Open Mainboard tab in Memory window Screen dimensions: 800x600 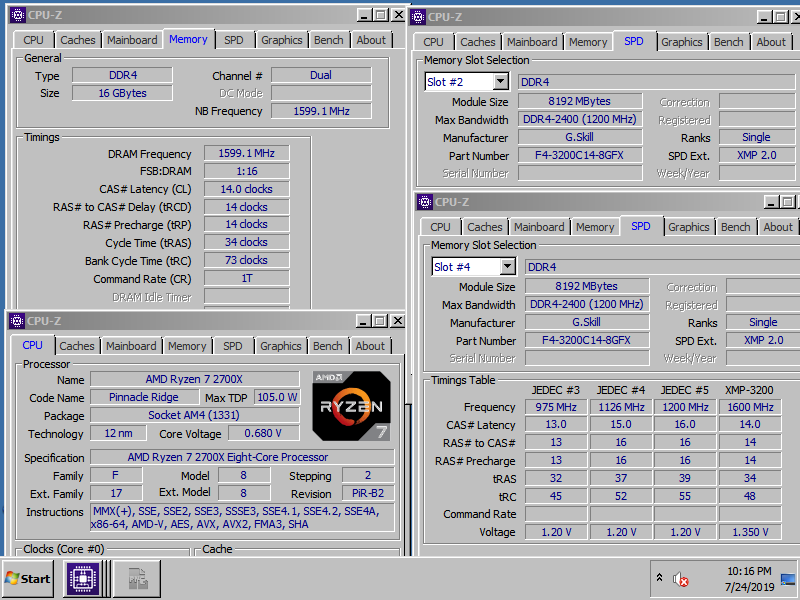(132, 40)
